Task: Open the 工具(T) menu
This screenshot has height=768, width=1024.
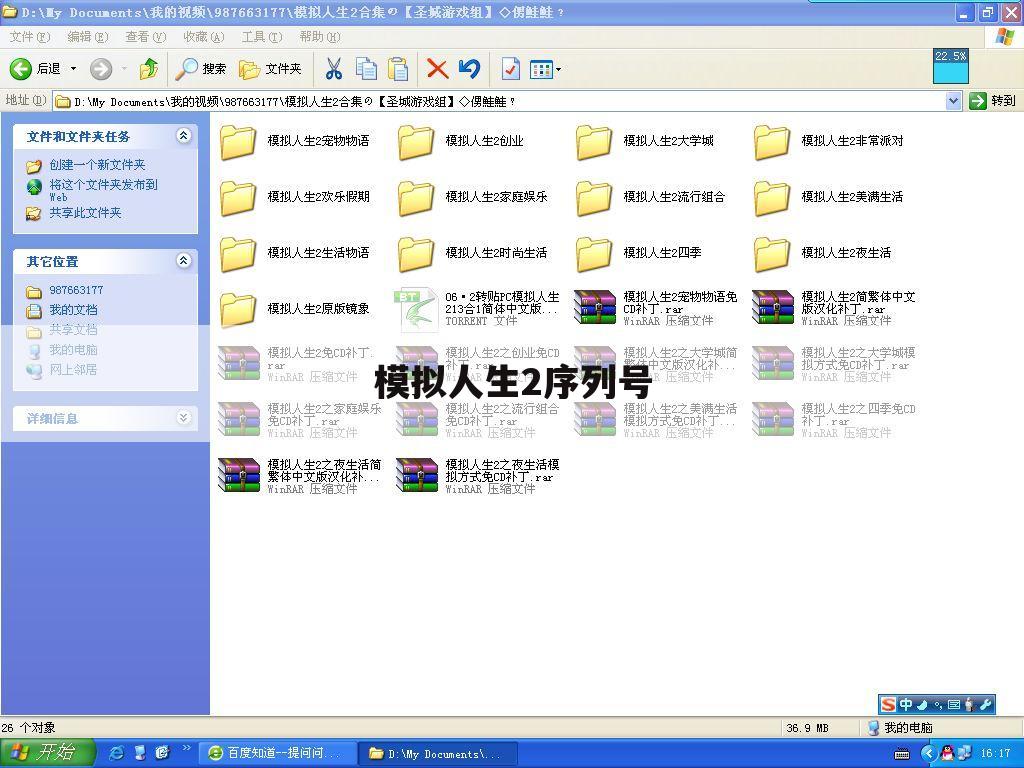Action: tap(262, 37)
